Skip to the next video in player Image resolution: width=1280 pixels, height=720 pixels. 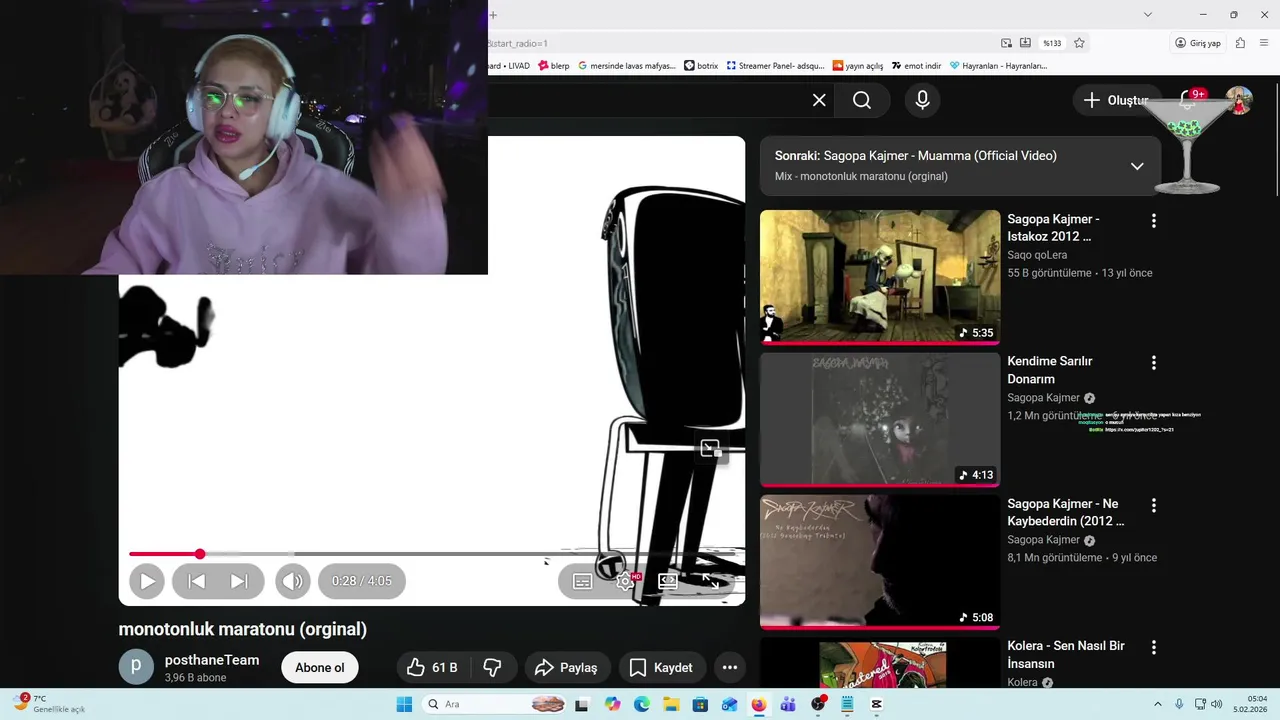point(239,581)
